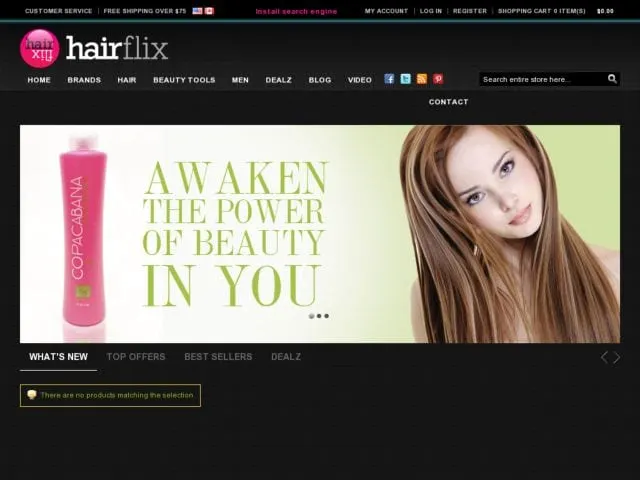Go to next products with right arrow
Screen dimensions: 640x480
[x=617, y=358]
